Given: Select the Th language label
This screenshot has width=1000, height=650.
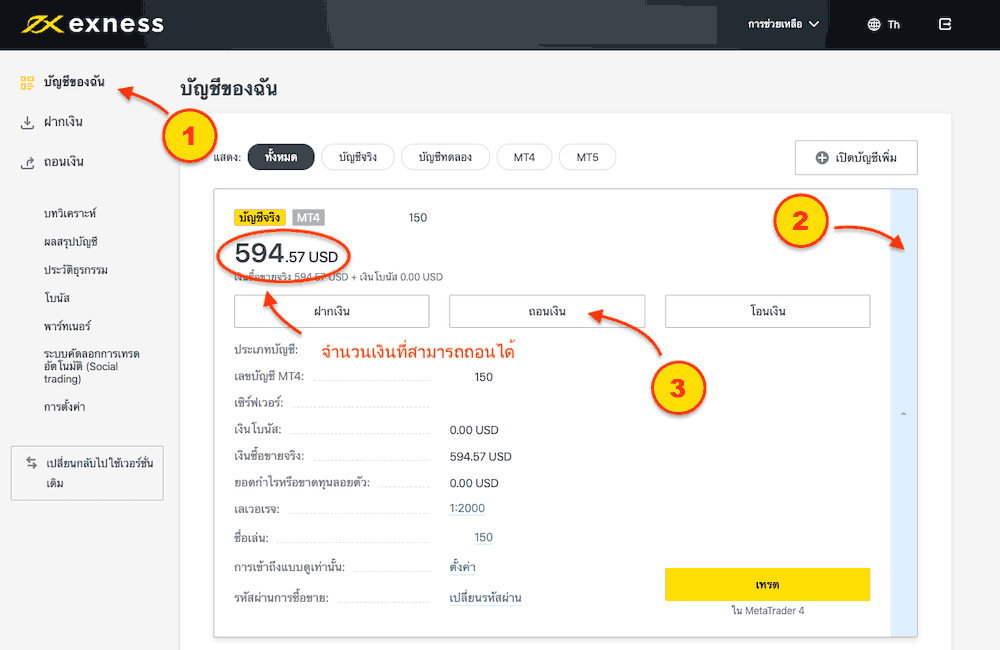Looking at the screenshot, I should click(893, 24).
